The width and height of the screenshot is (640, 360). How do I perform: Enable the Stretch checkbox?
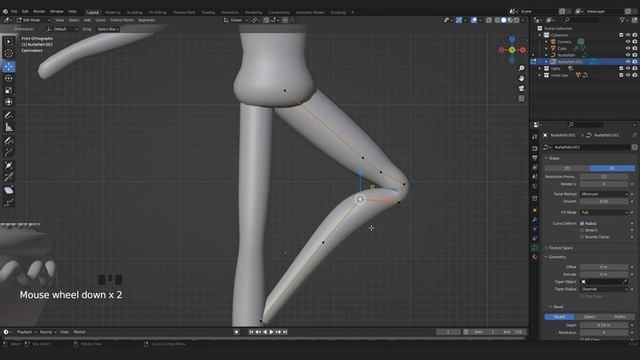point(582,230)
